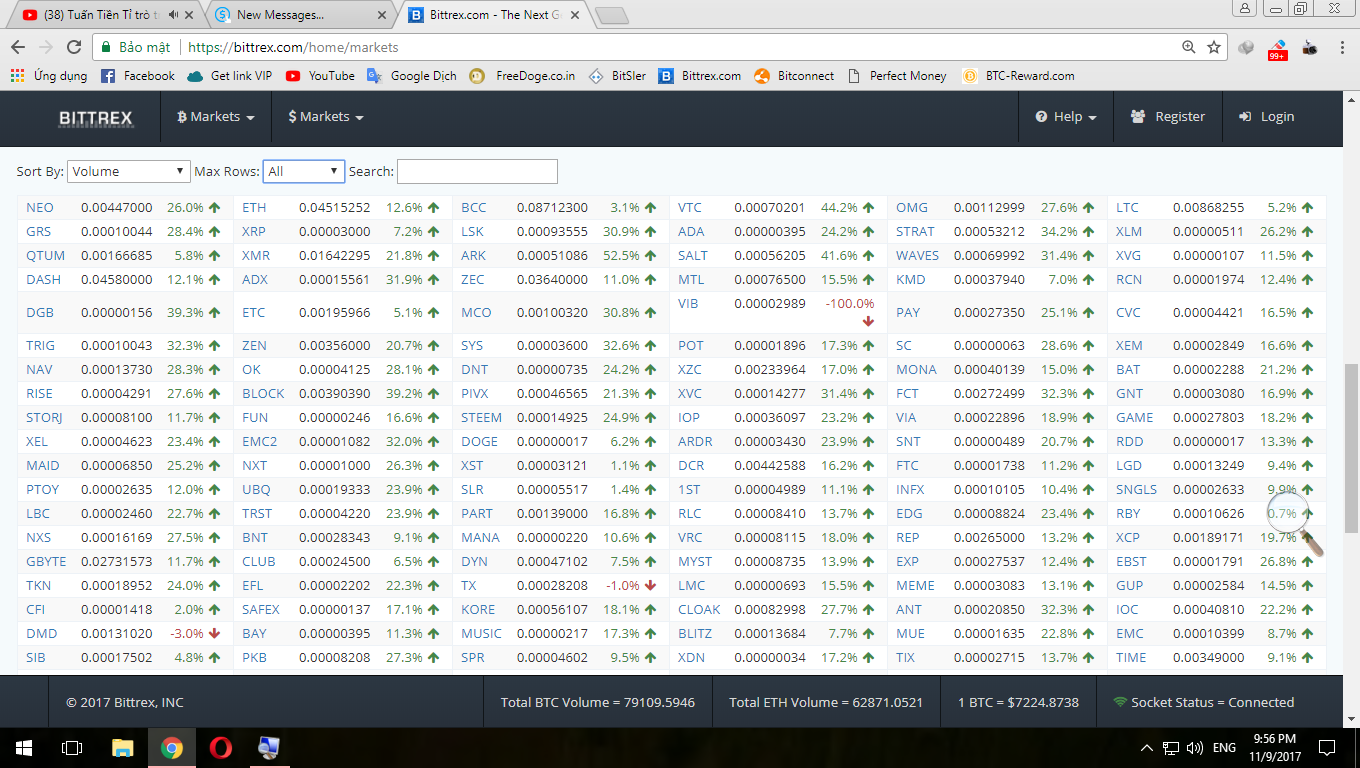Open the BTC-Reward.com bookmark
1360x768 pixels.
pos(1018,76)
